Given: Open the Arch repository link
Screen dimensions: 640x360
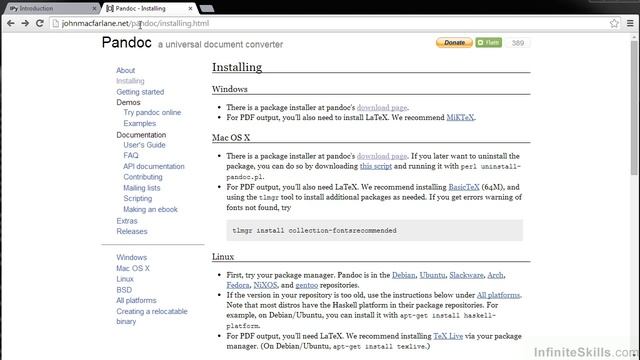Looking at the screenshot, I should (x=495, y=275).
